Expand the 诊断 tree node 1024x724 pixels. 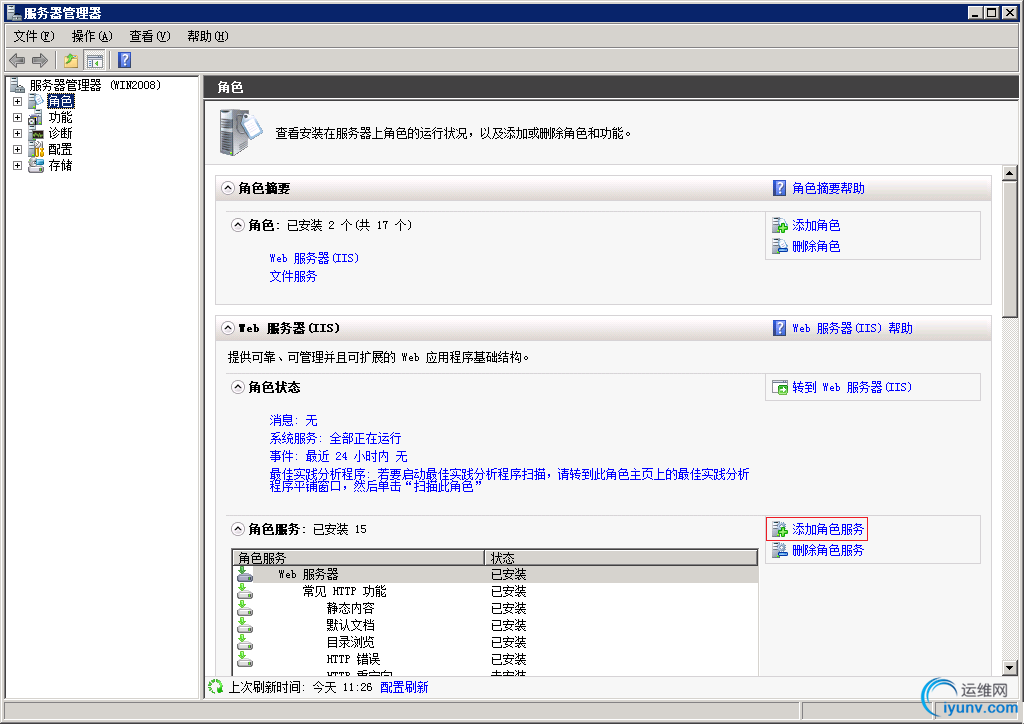[18, 134]
